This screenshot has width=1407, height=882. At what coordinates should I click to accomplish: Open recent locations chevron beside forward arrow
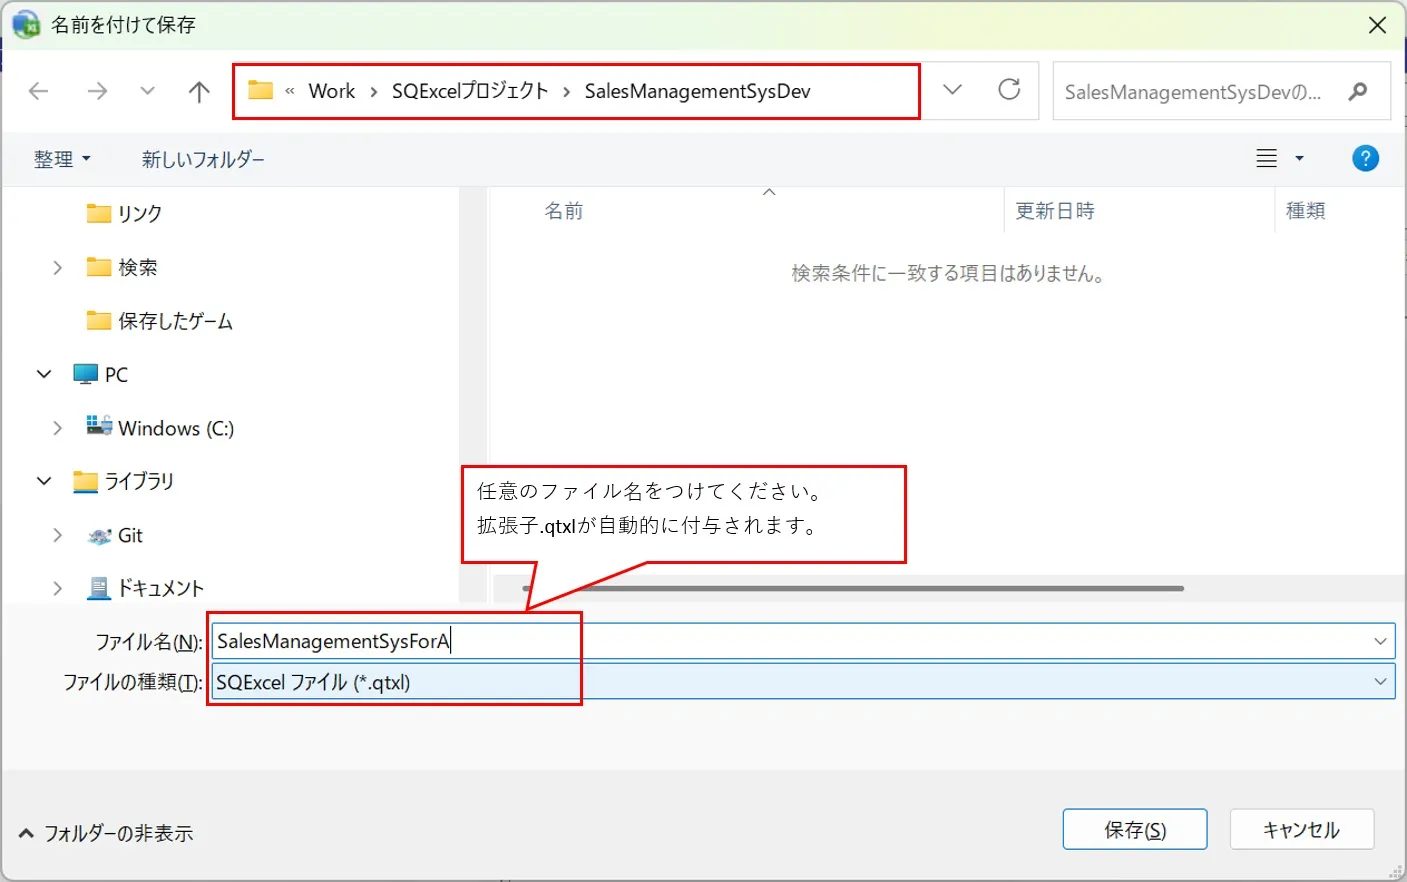pyautogui.click(x=148, y=91)
